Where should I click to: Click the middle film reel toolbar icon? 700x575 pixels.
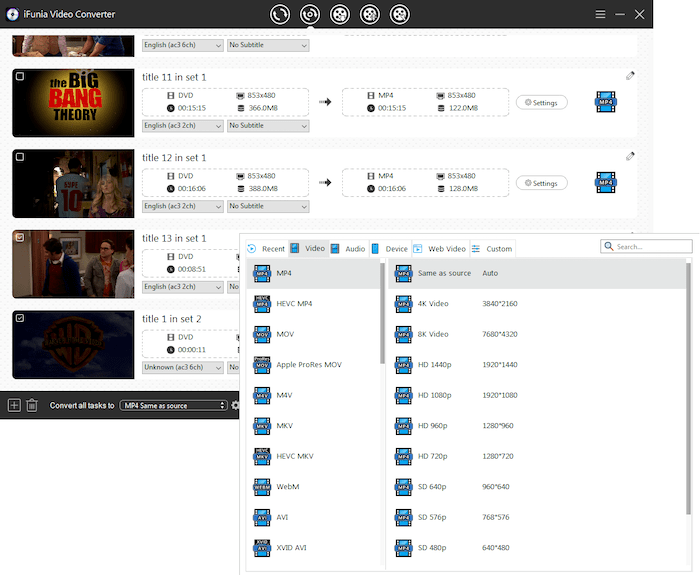[x=340, y=15]
